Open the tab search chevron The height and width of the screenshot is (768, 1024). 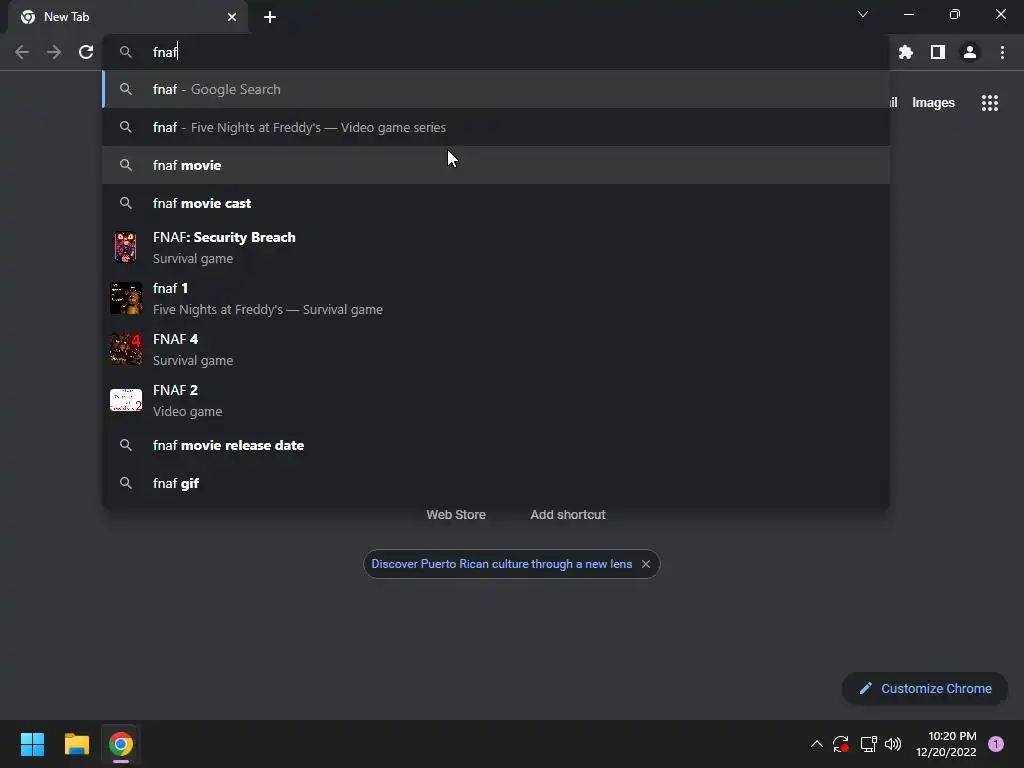(863, 14)
